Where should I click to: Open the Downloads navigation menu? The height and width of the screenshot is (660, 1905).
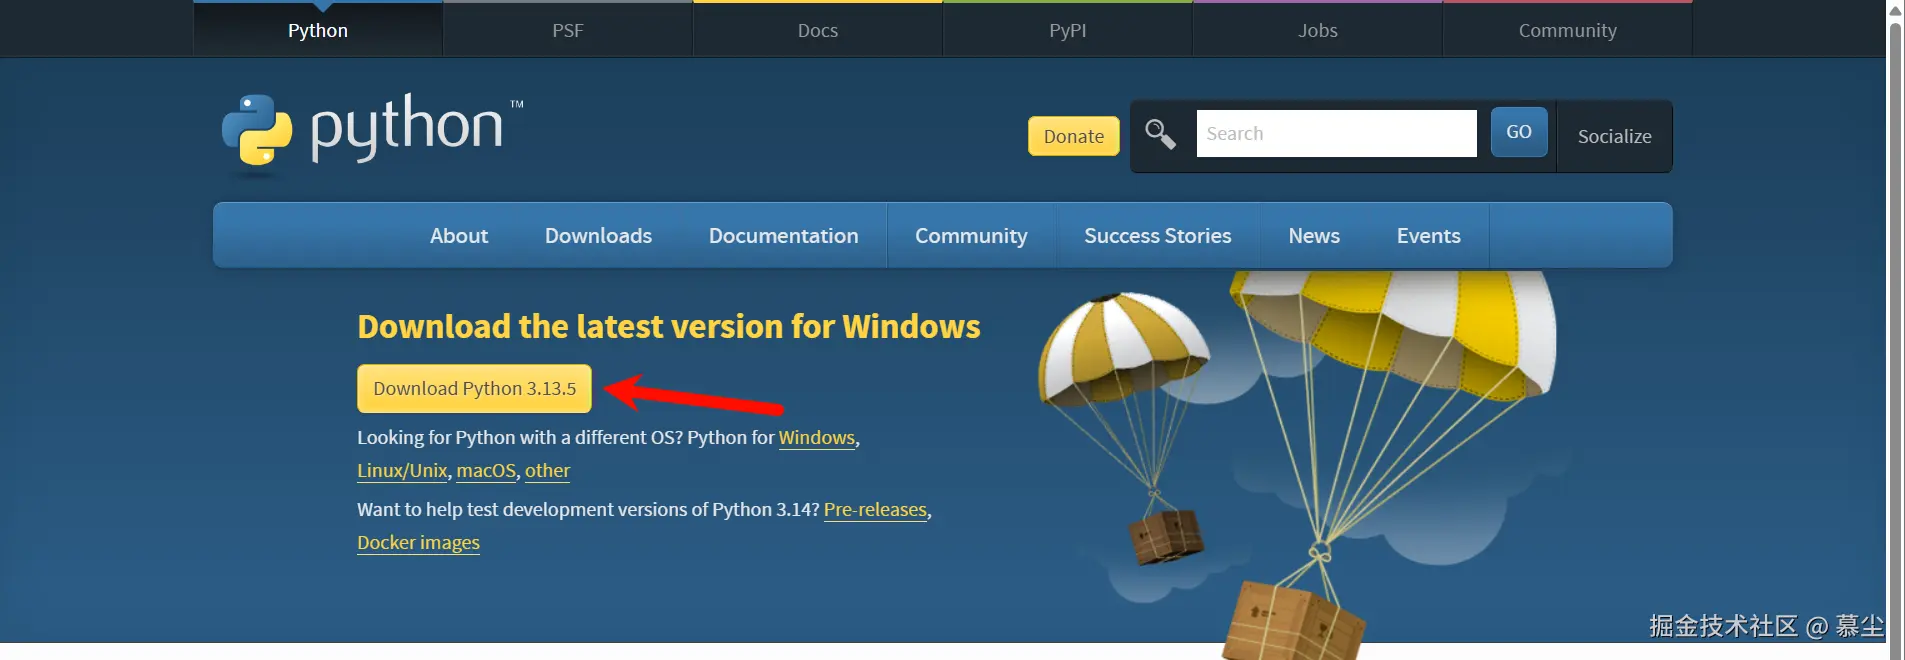click(598, 236)
